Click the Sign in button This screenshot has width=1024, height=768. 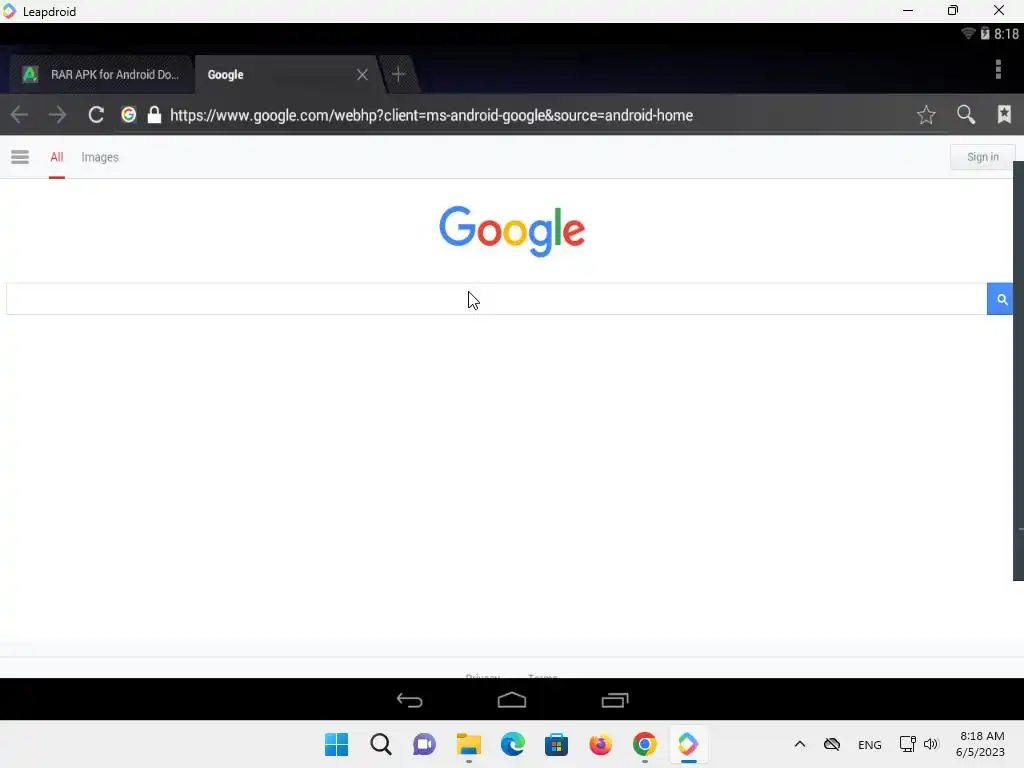(x=982, y=157)
